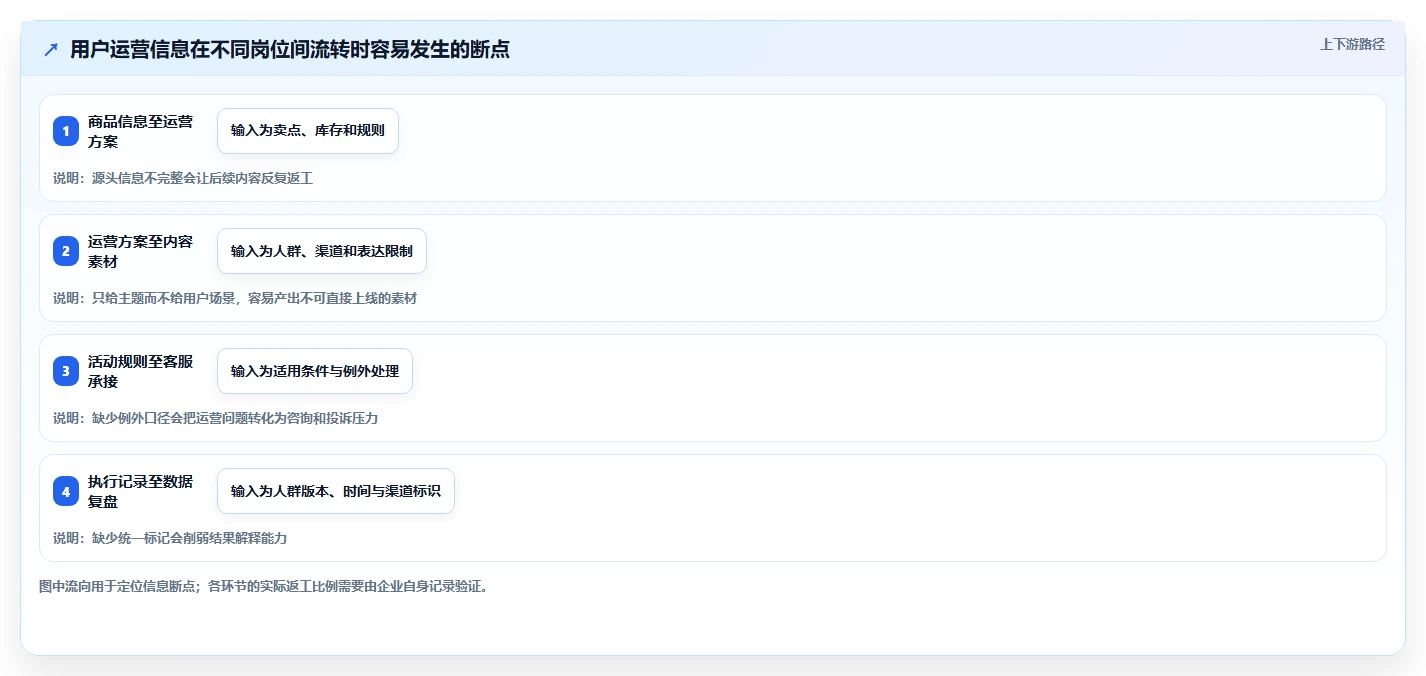Click the note about 只给主题而不给用户场景
The image size is (1426, 676).
(235, 298)
